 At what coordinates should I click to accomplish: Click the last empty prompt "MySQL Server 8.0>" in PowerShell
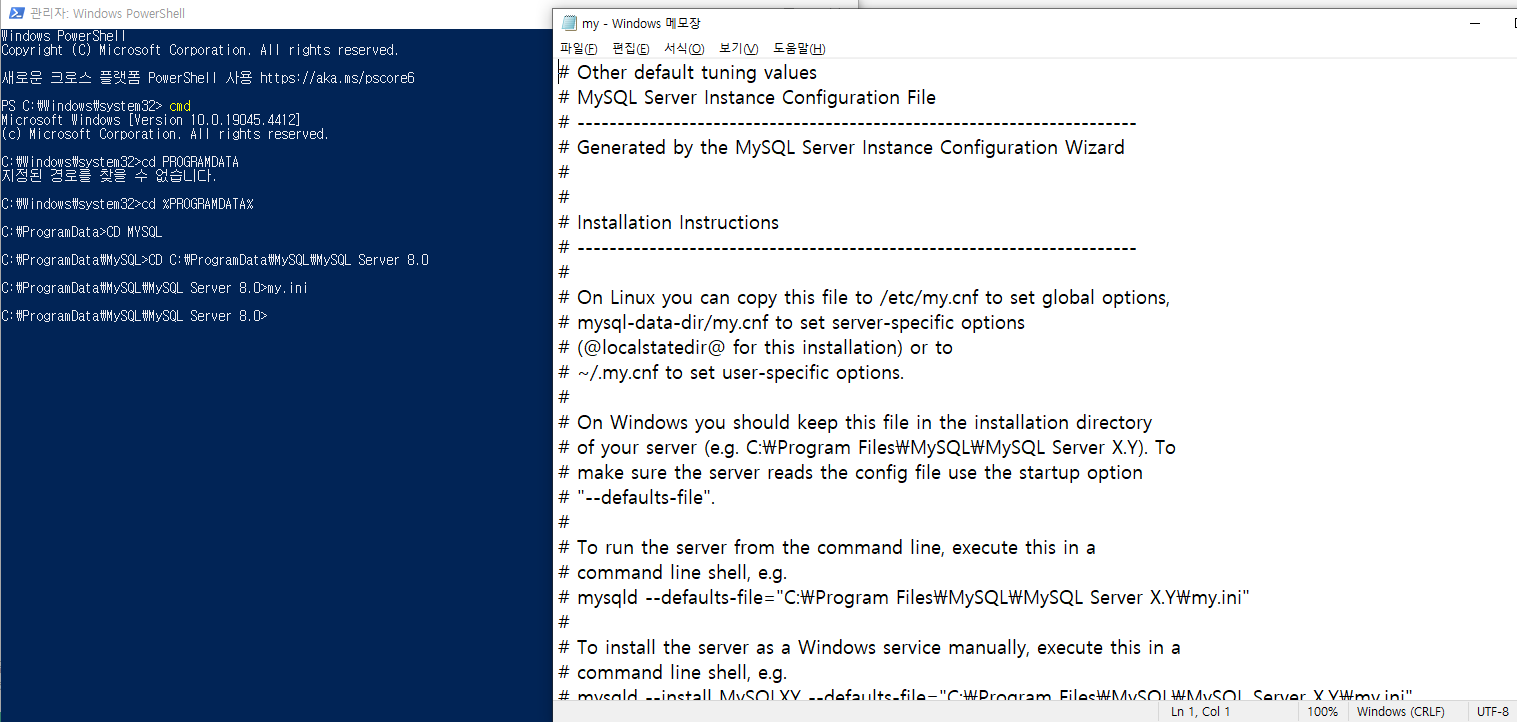(x=134, y=315)
